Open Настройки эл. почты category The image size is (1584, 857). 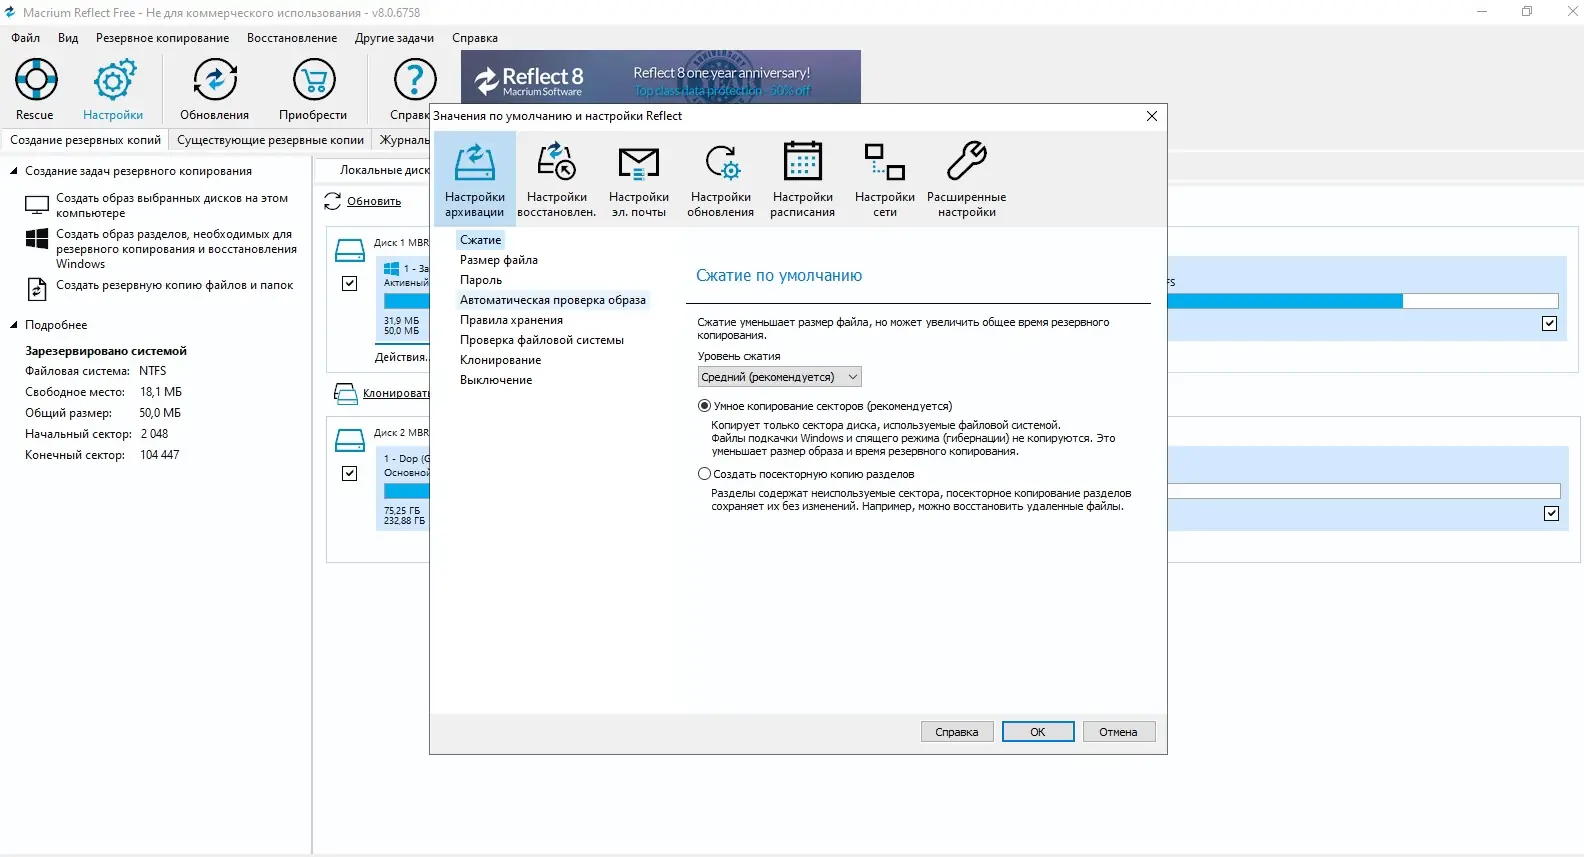click(x=639, y=180)
